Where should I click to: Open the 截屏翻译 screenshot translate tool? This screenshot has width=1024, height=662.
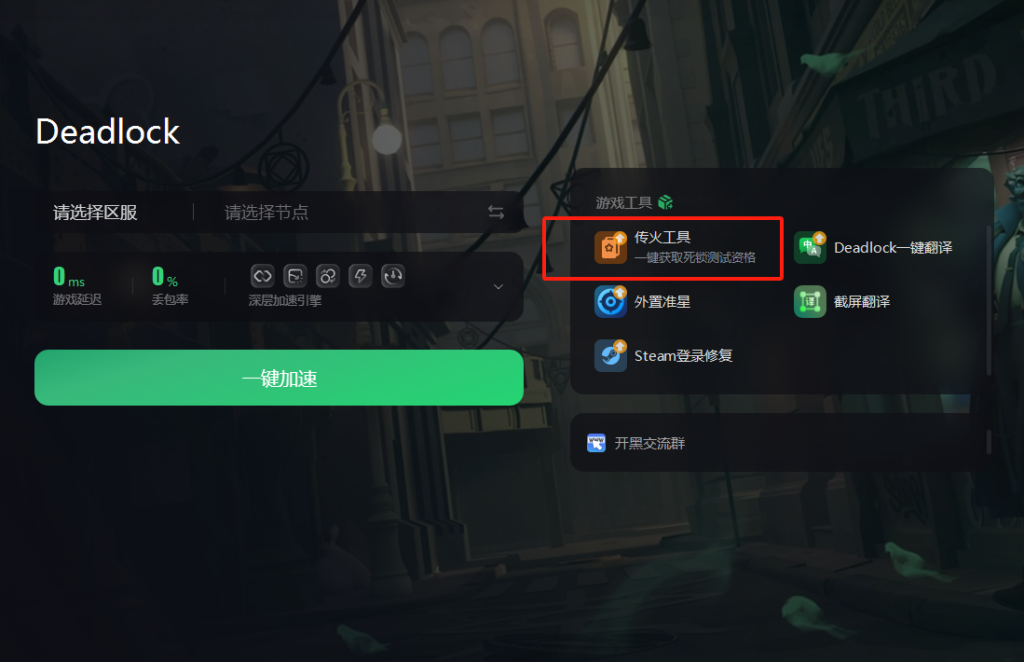[x=842, y=302]
